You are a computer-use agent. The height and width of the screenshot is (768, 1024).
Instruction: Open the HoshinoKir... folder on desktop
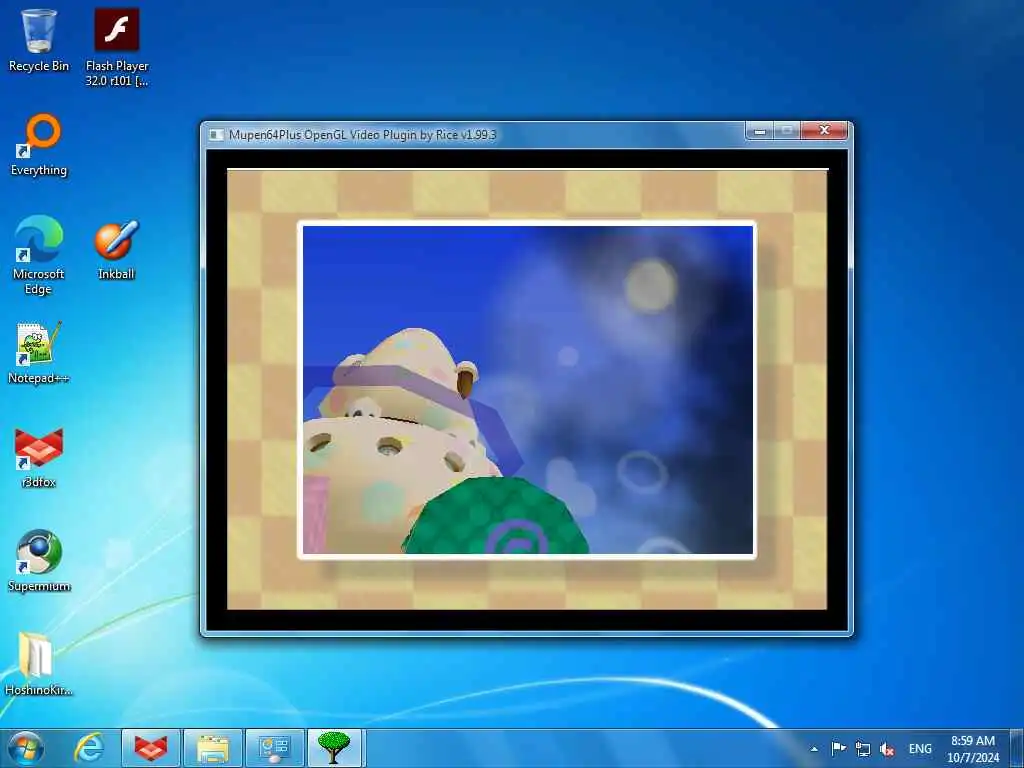(39, 663)
